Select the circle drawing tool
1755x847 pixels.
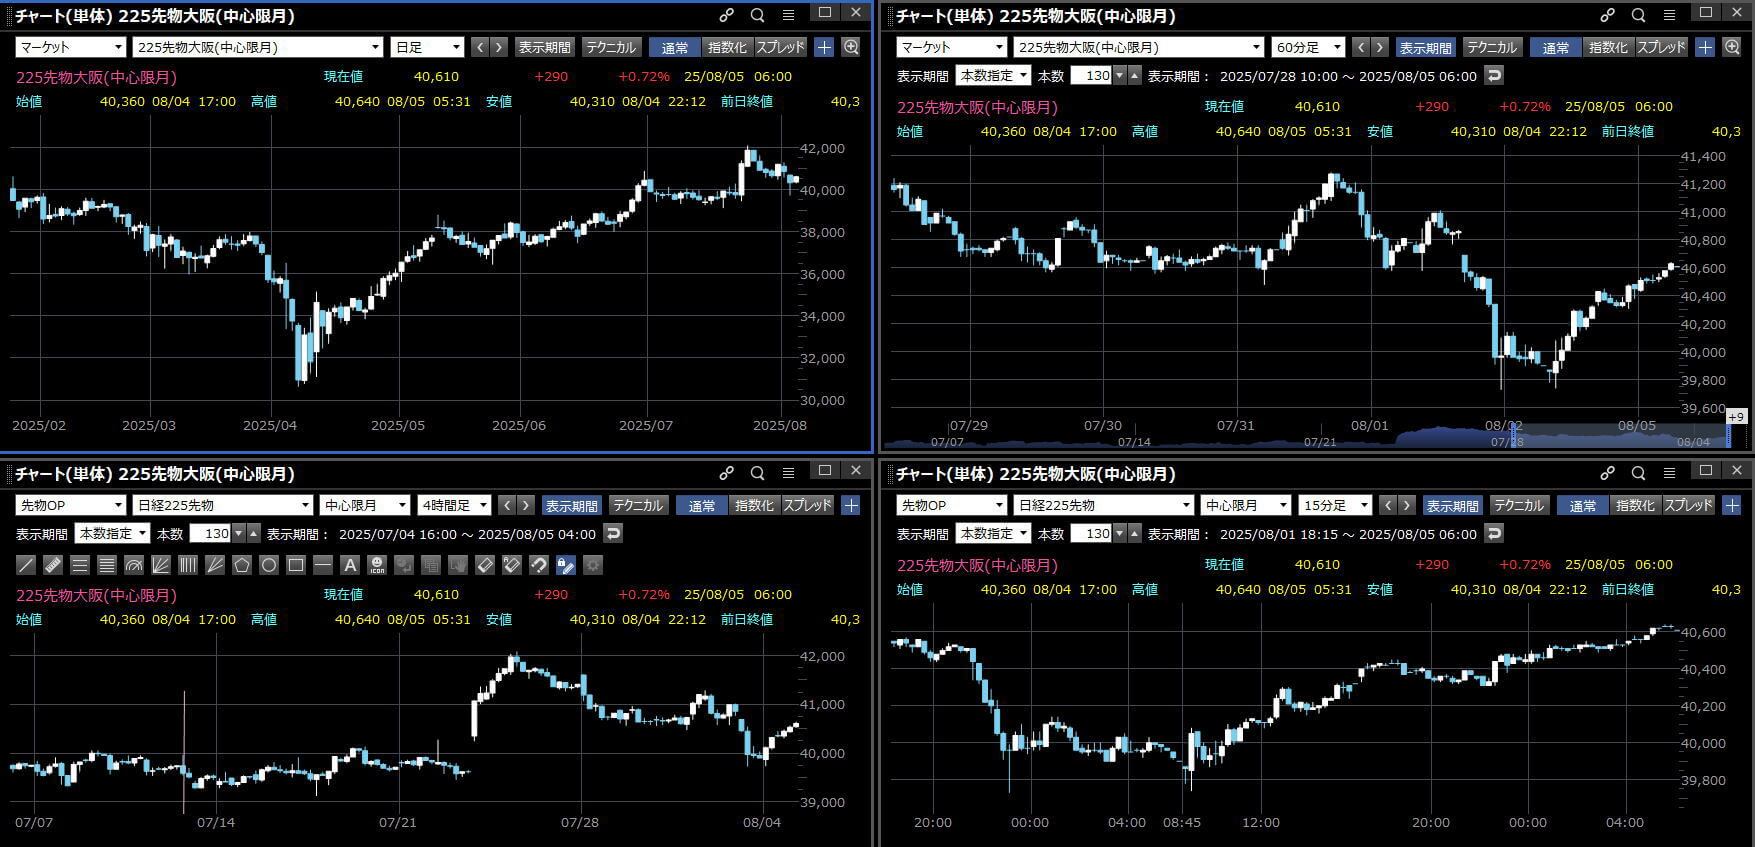click(x=269, y=565)
